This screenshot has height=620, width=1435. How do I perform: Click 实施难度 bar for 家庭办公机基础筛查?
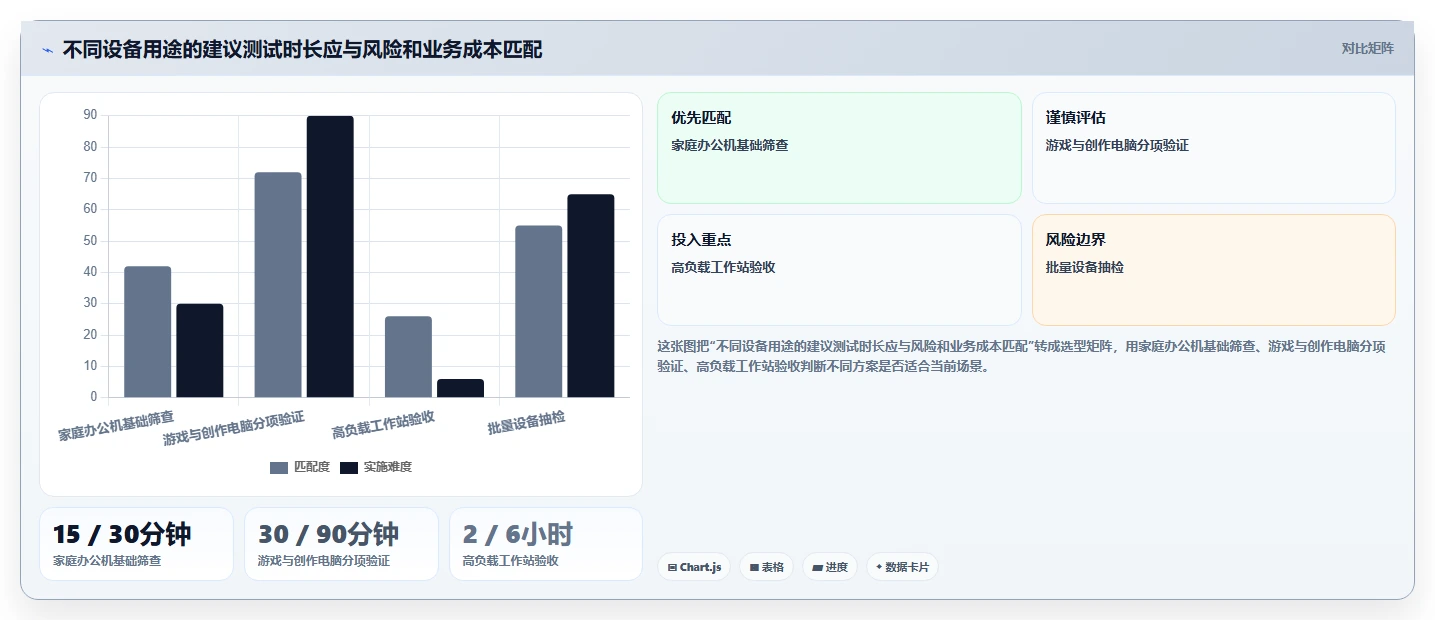pyautogui.click(x=200, y=350)
